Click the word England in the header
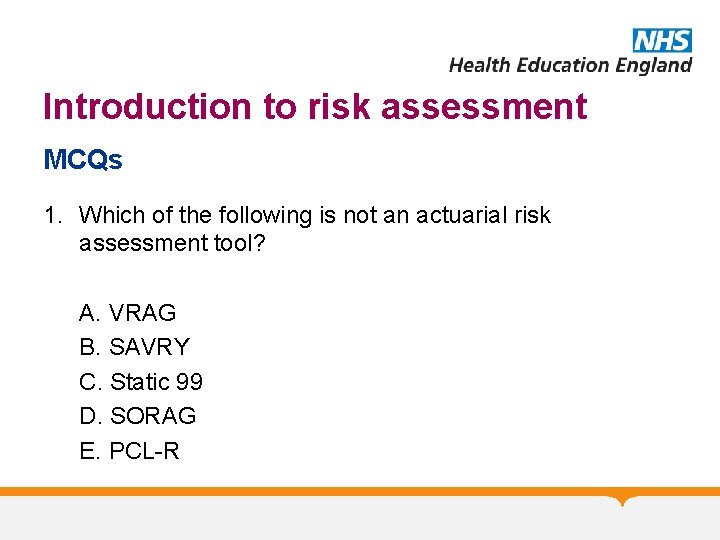 point(653,65)
